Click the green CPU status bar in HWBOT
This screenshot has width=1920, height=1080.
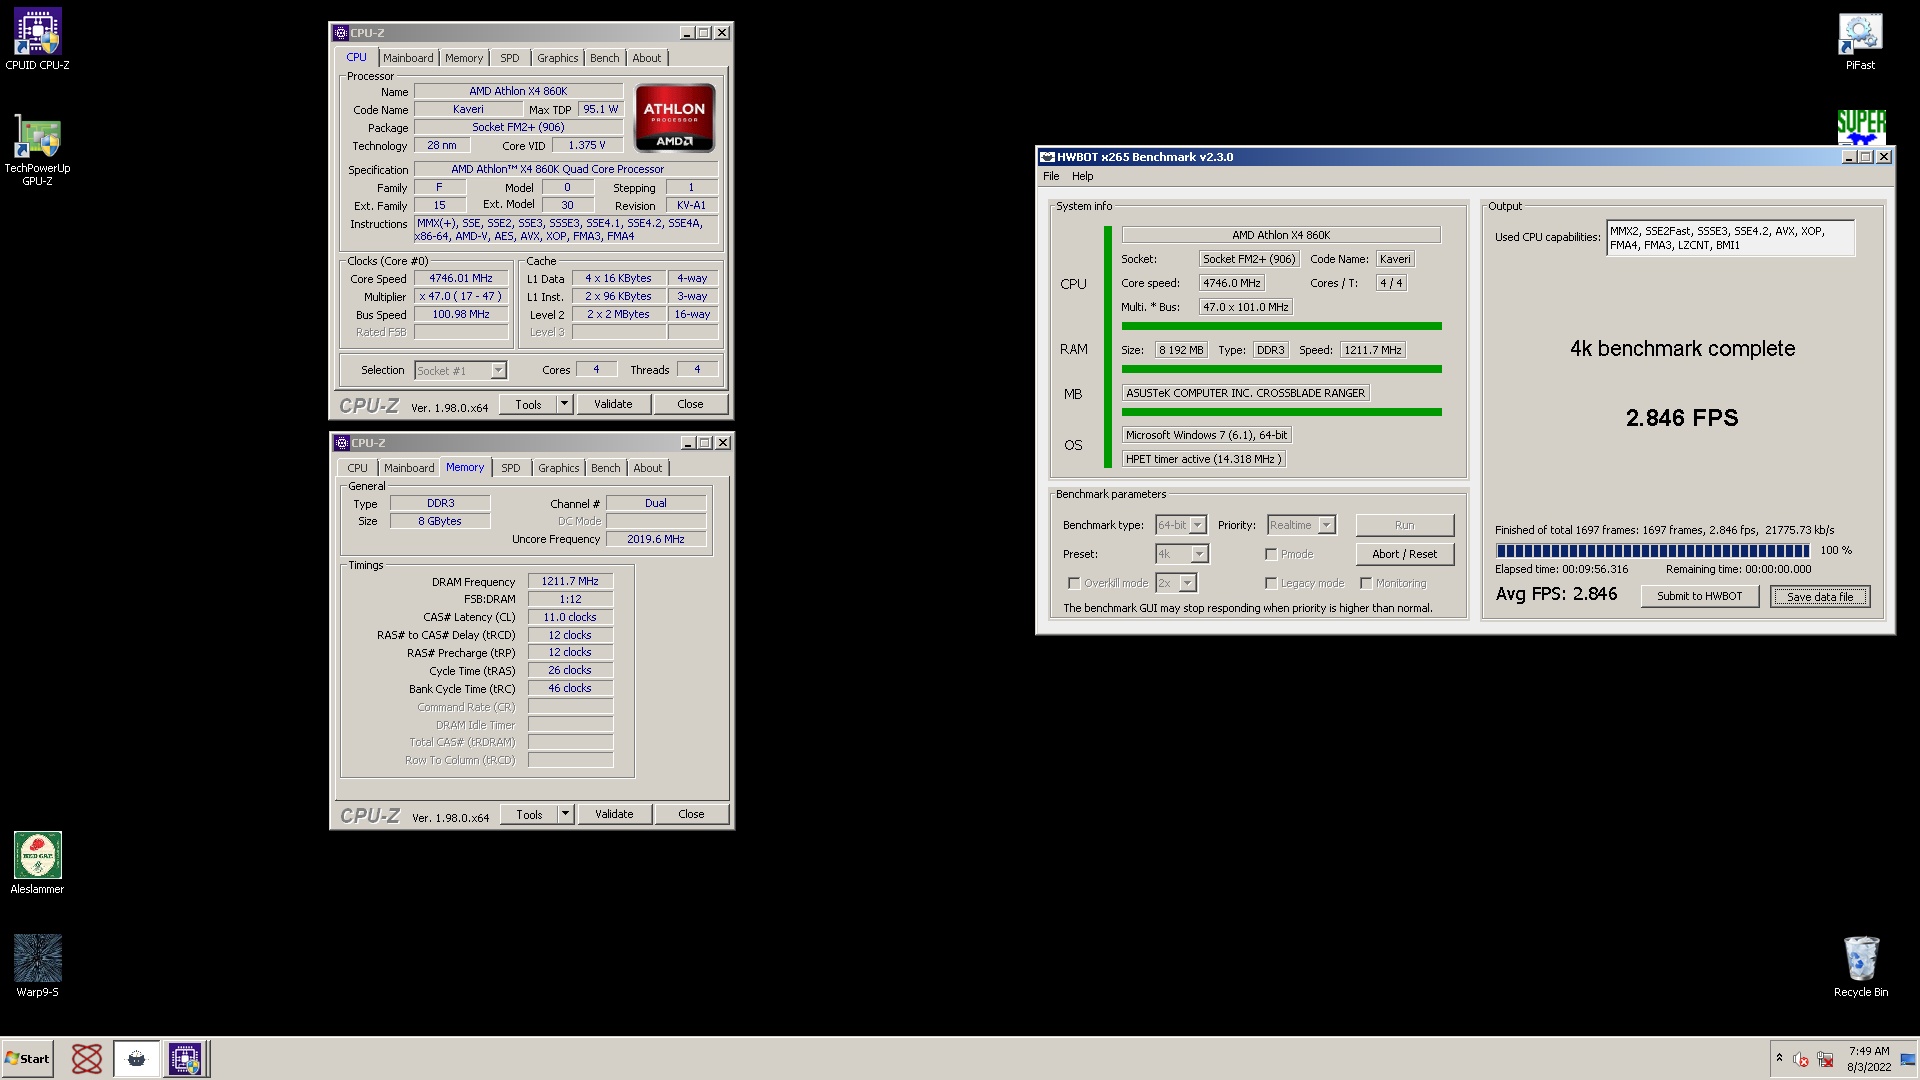click(1281, 326)
